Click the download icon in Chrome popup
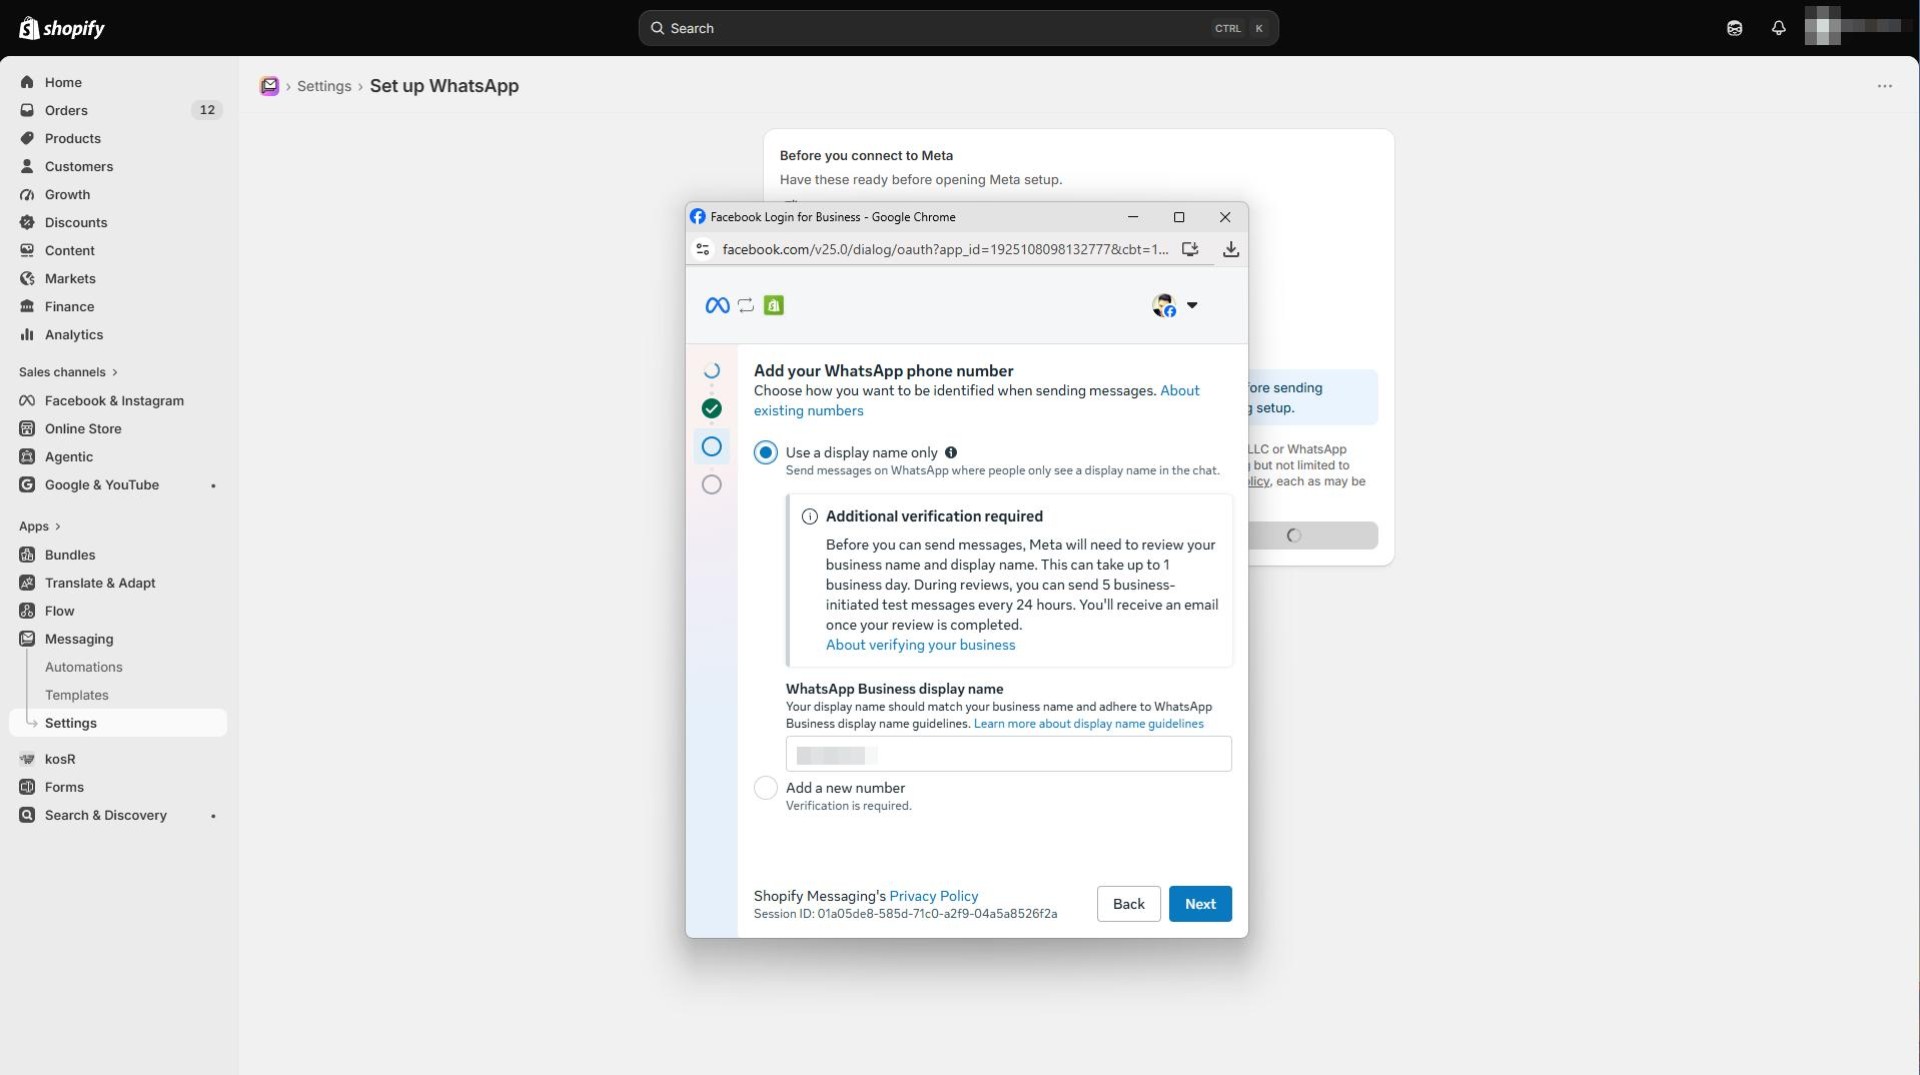This screenshot has width=1920, height=1075. point(1231,249)
